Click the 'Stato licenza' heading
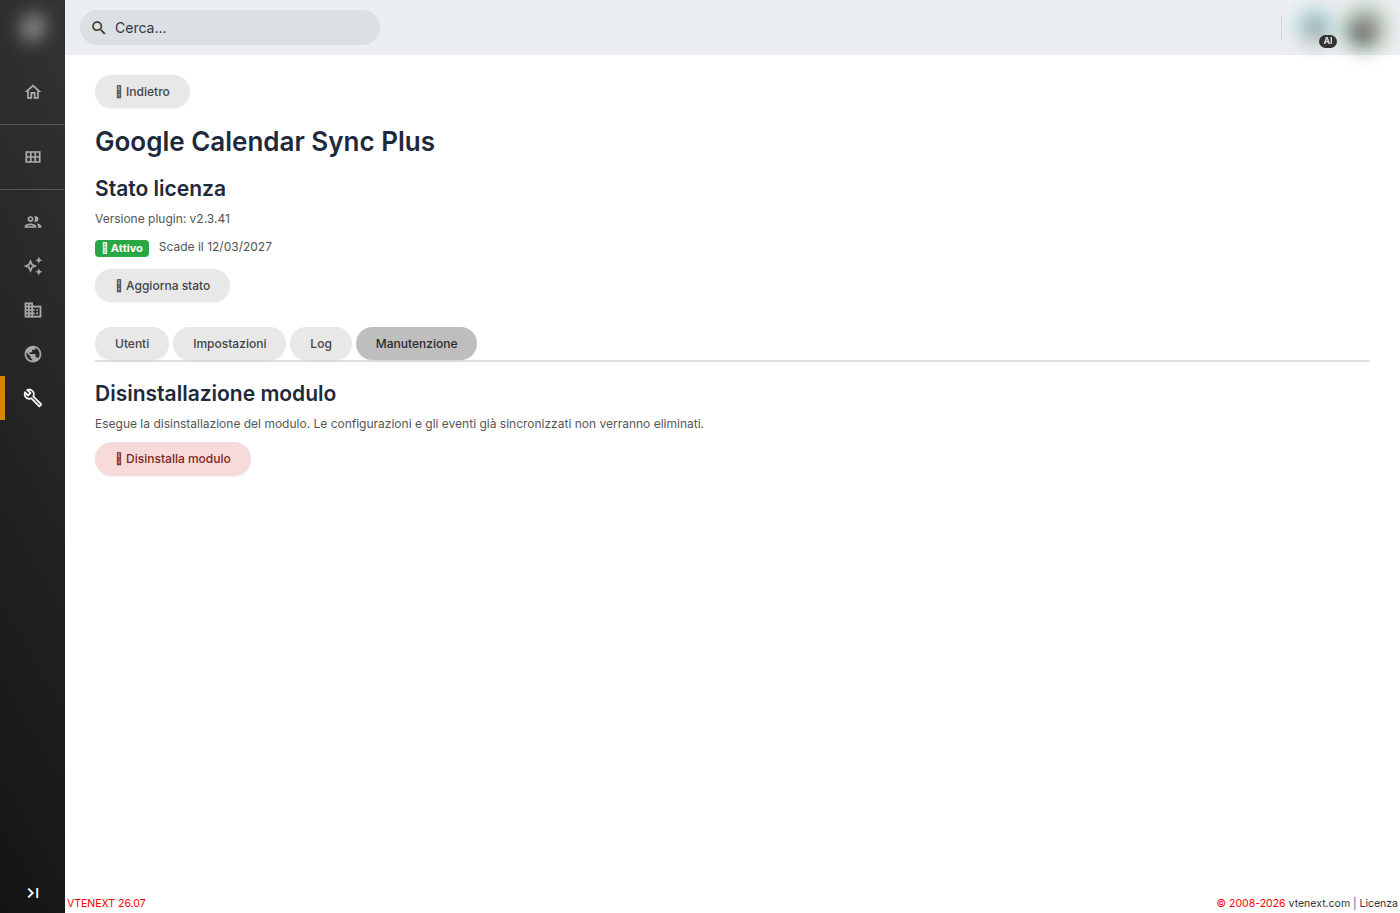The image size is (1400, 913). (x=160, y=188)
